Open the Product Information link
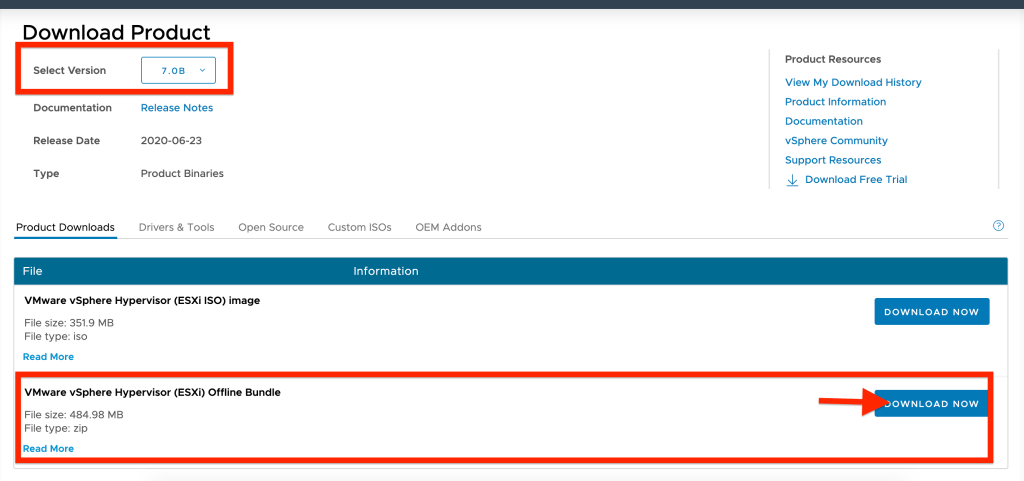1024x481 pixels. coord(835,102)
